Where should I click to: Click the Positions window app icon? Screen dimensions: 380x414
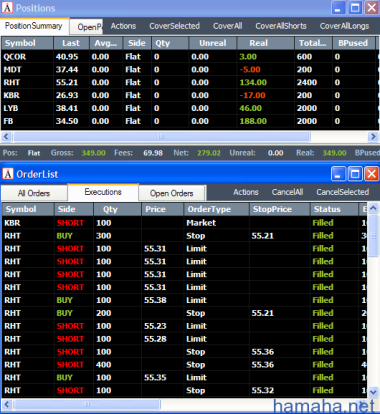click(x=7, y=7)
